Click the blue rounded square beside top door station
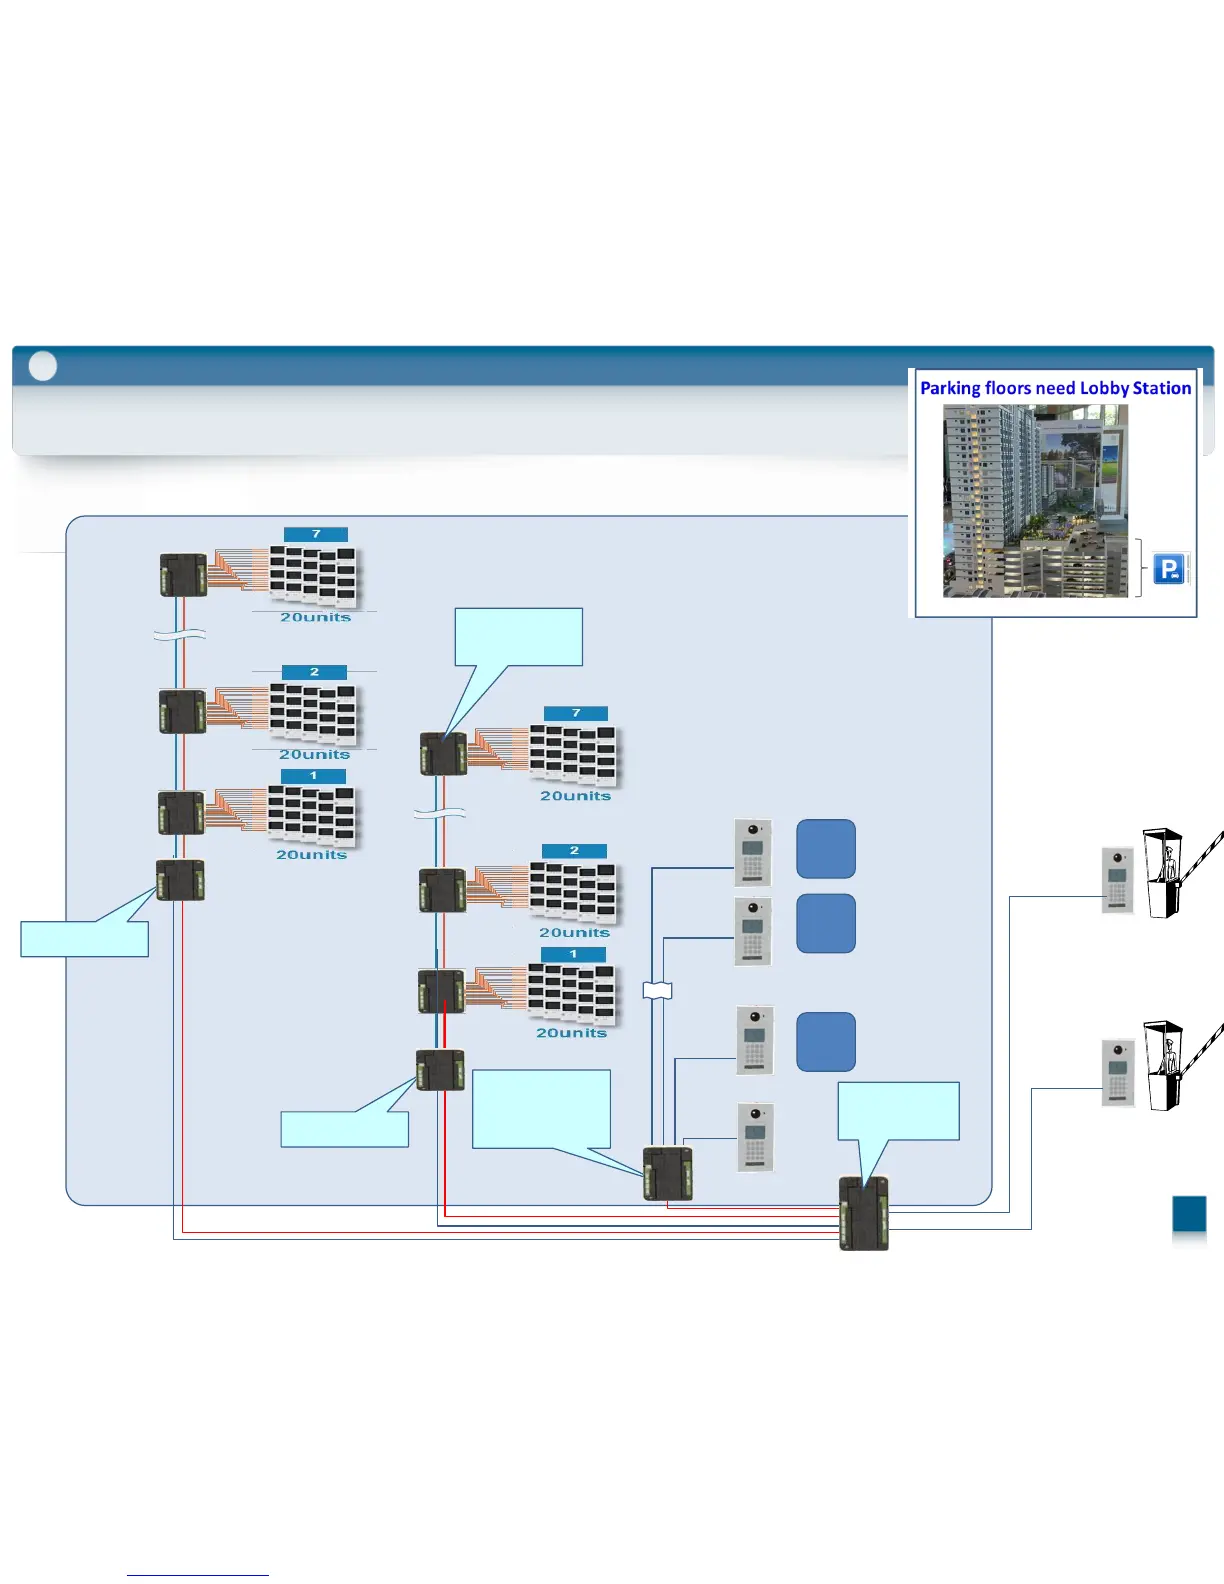The width and height of the screenshot is (1224, 1584). pos(826,849)
